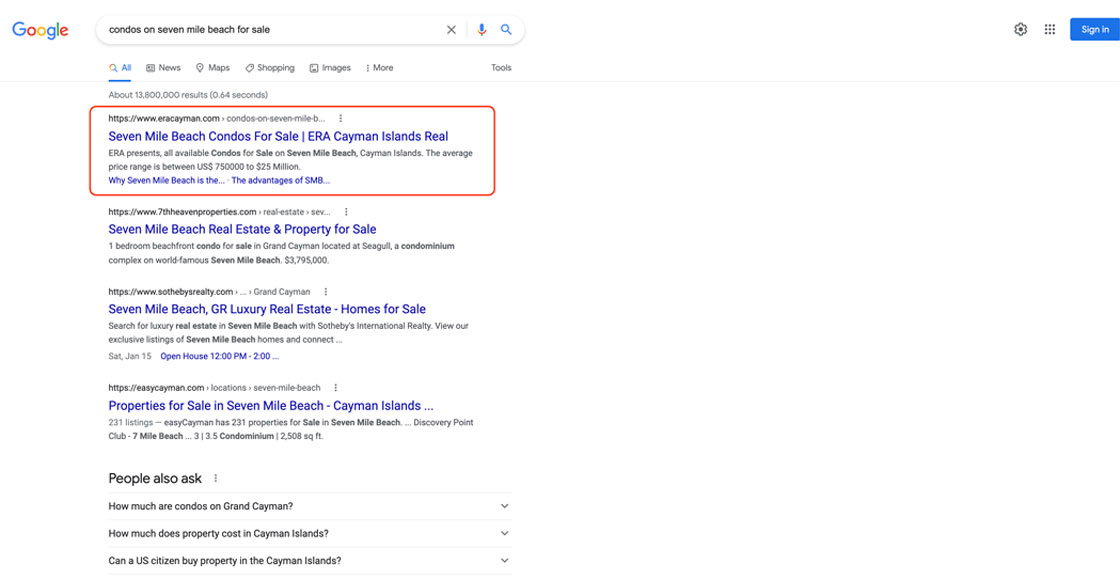The image size is (1120, 580).
Task: Open Open House 12:00 PM - 2:00 link
Action: (219, 356)
